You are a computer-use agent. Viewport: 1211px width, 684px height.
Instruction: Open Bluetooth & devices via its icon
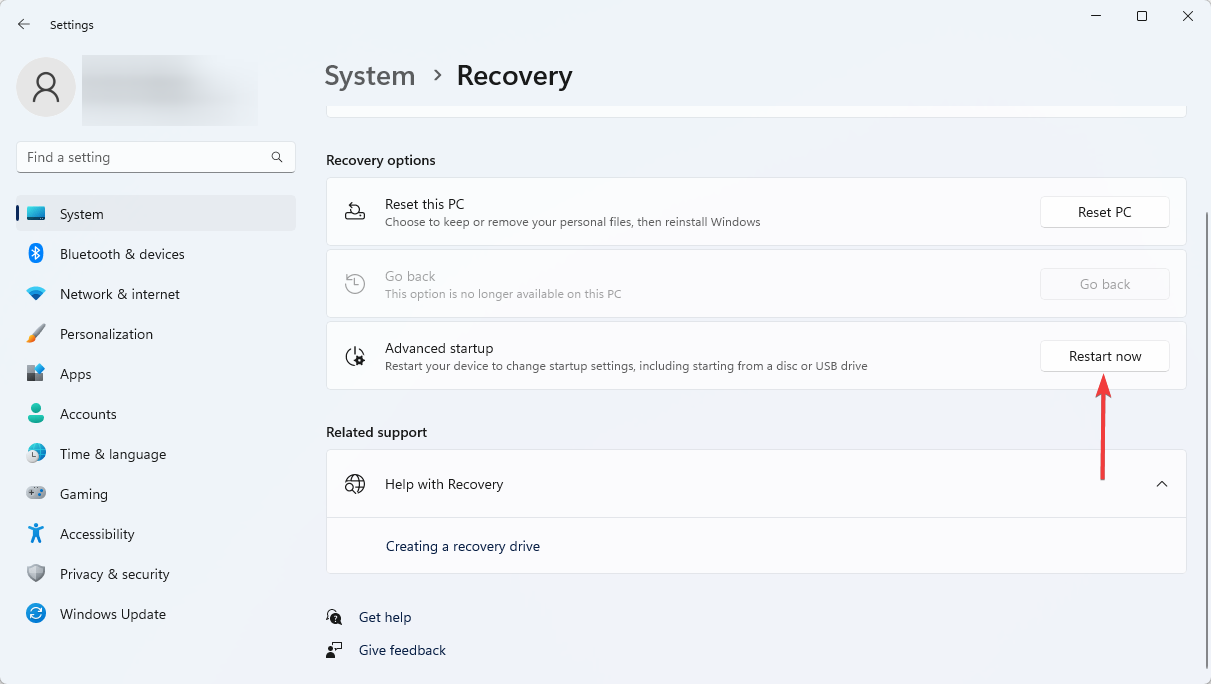click(x=36, y=254)
